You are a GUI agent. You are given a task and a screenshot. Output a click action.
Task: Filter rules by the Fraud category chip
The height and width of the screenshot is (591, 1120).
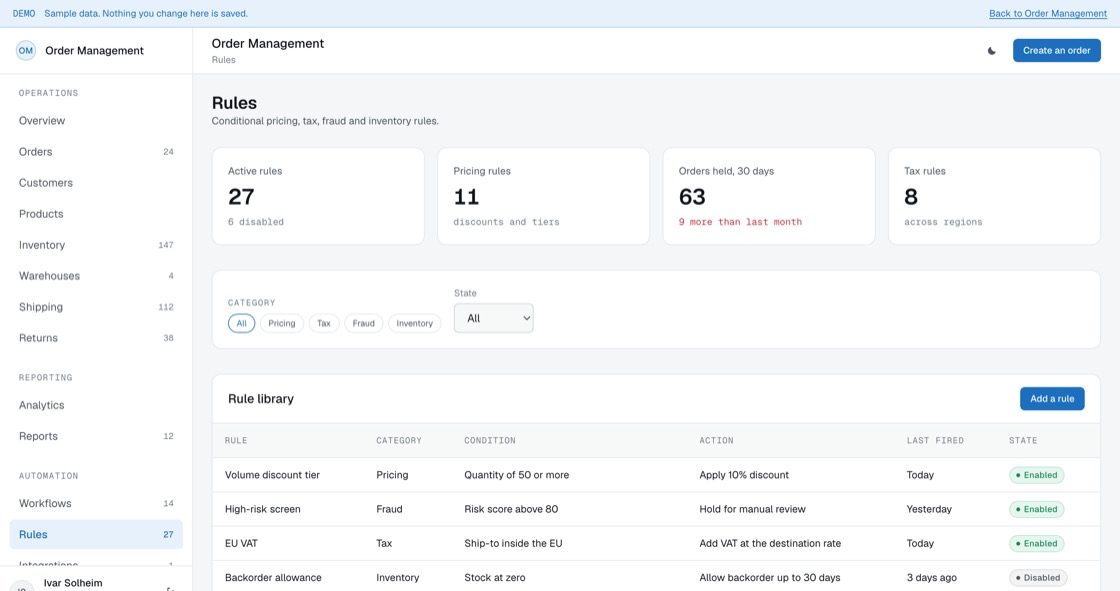[x=364, y=323]
